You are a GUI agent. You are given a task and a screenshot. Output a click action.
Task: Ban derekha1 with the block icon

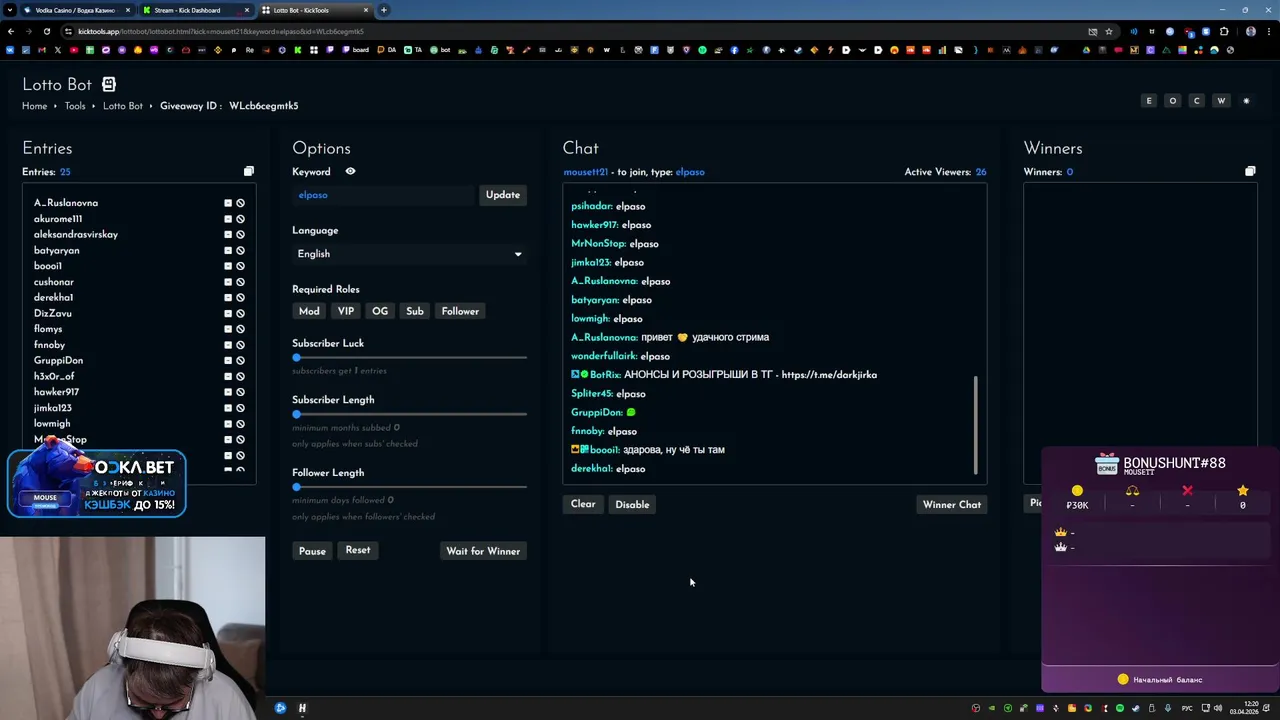[x=240, y=298]
